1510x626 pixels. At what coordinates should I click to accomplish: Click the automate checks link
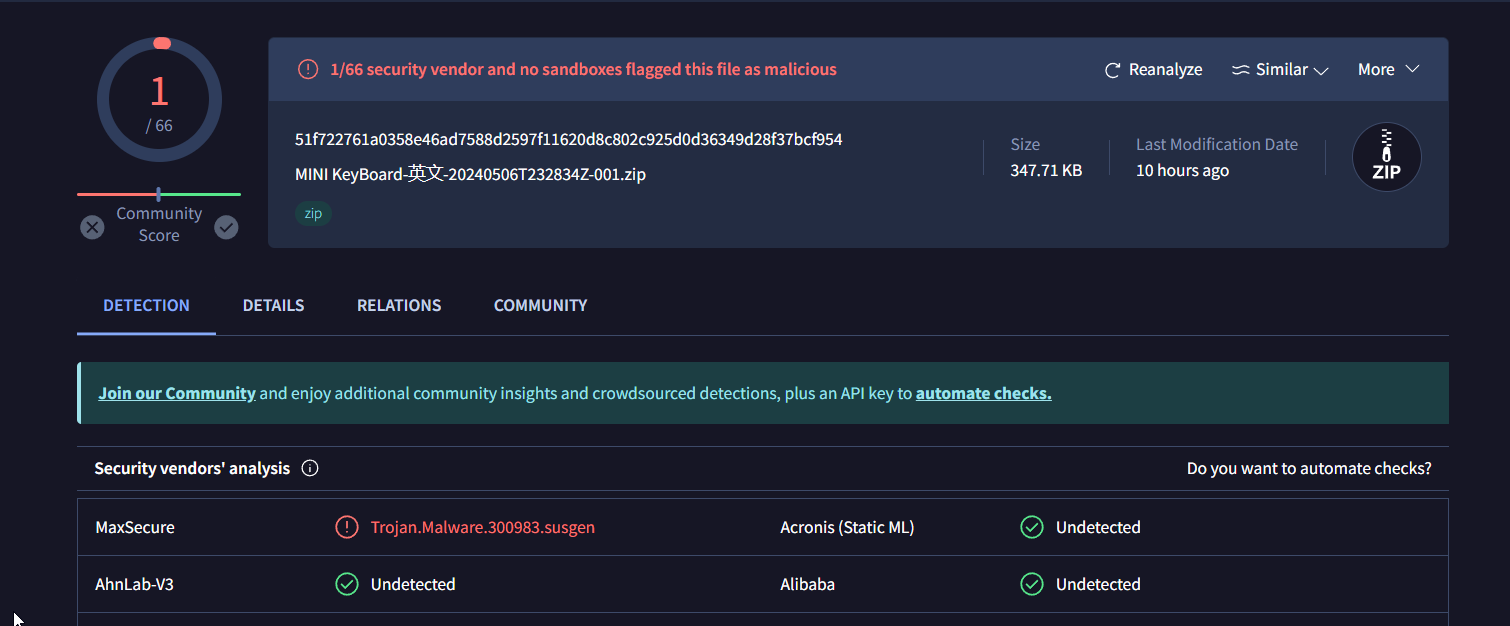point(983,393)
